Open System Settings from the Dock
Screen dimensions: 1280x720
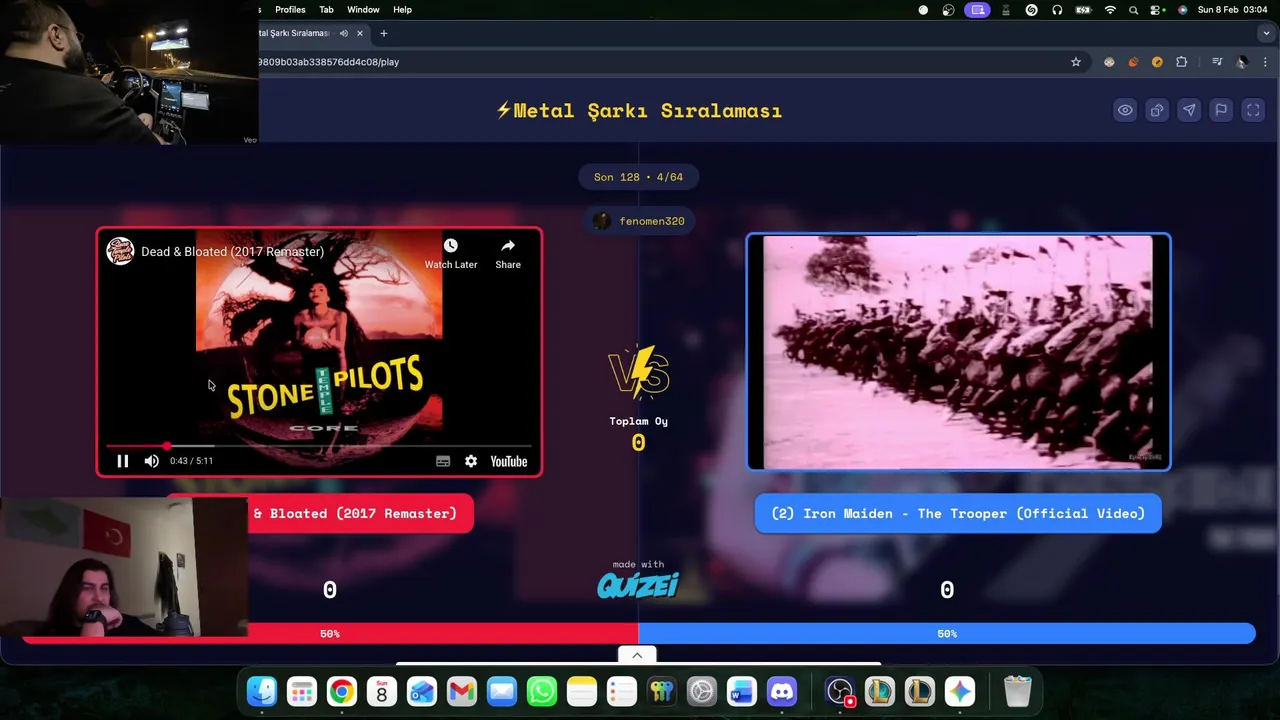click(x=702, y=691)
